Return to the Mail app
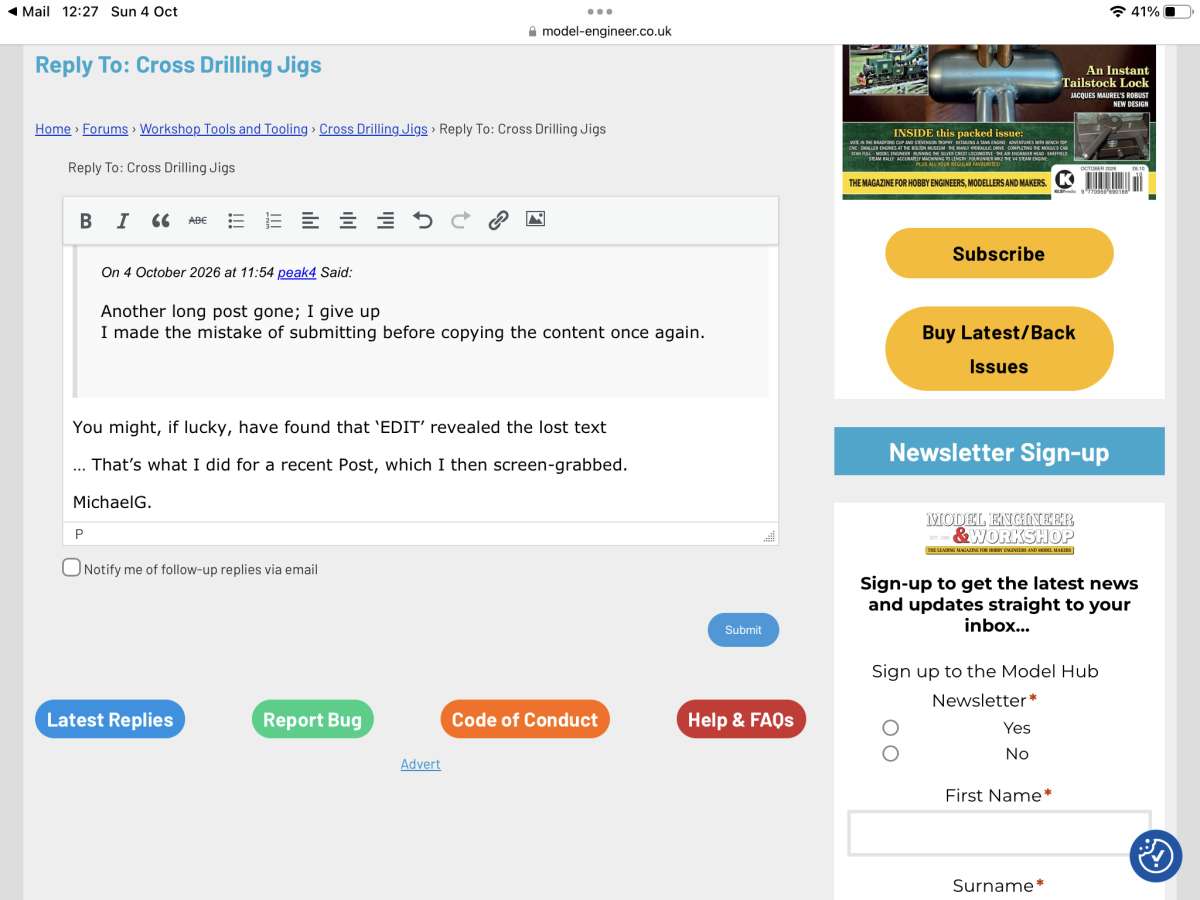Image resolution: width=1200 pixels, height=900 pixels. (x=29, y=11)
